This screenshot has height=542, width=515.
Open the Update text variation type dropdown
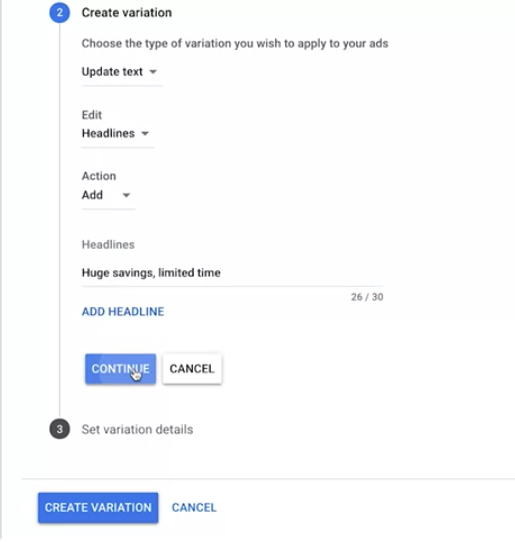coord(121,72)
